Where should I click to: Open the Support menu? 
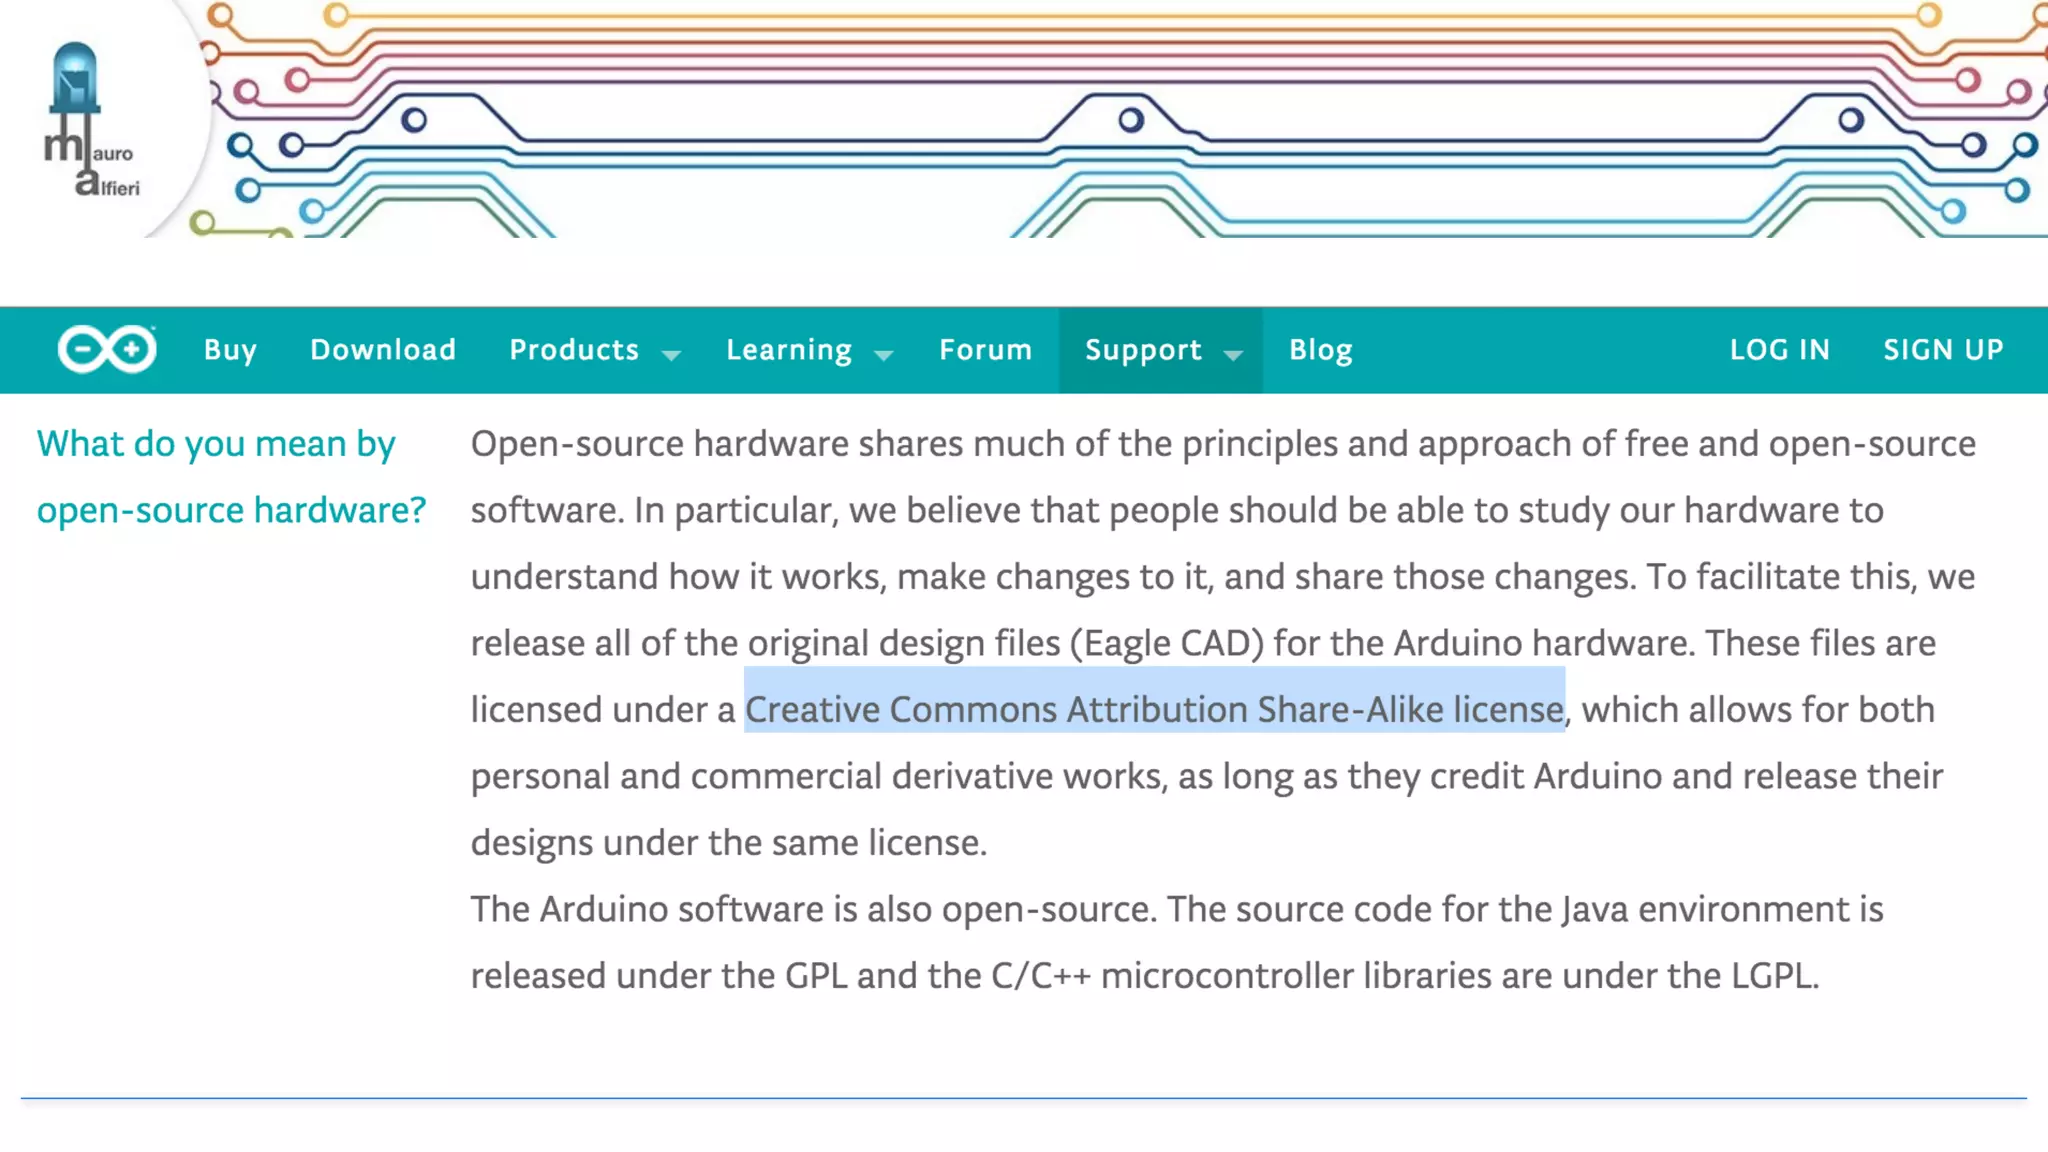click(1143, 350)
